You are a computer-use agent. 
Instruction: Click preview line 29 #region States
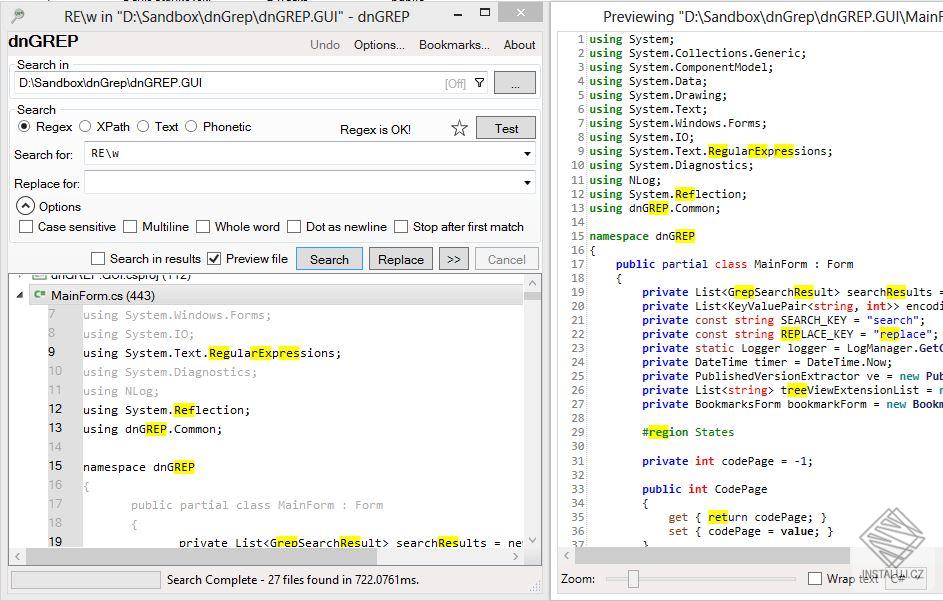click(x=687, y=432)
